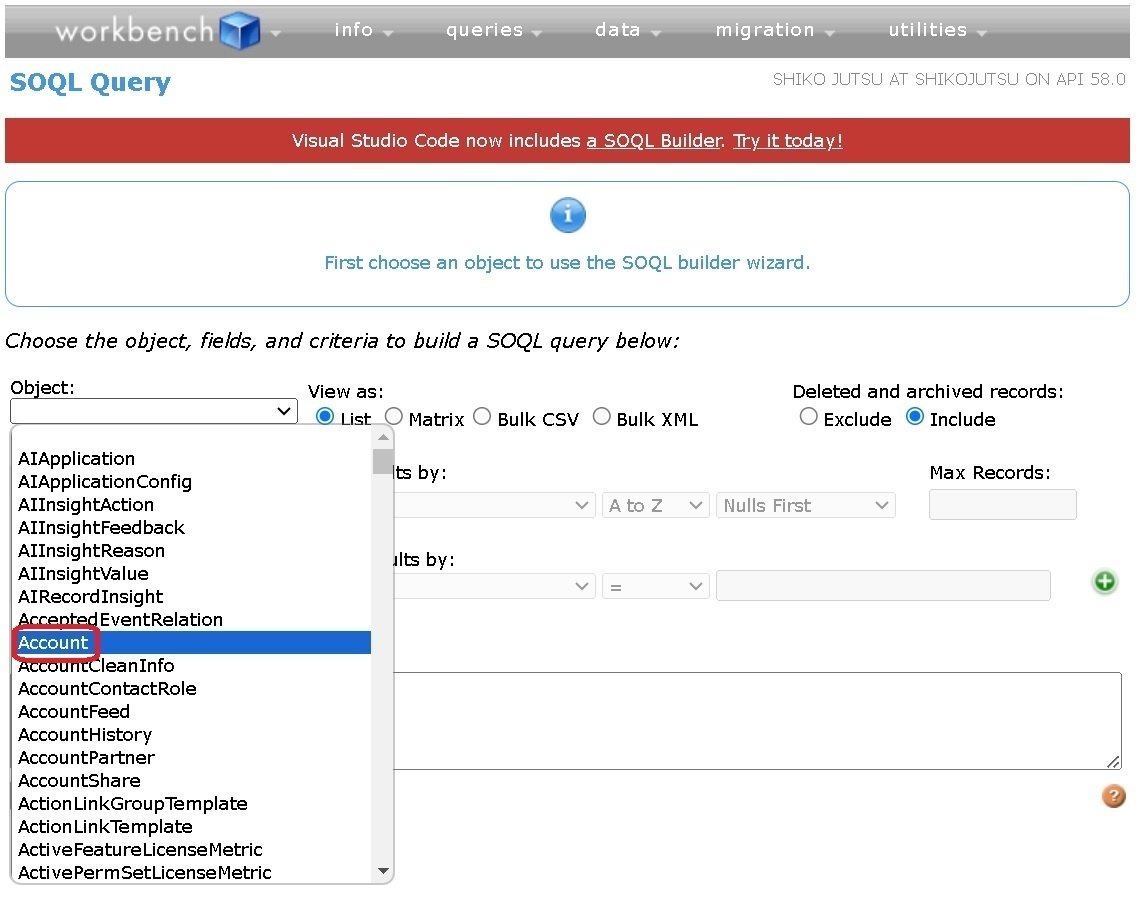Click the green plus add filter icon
The image size is (1146, 908).
1105,582
